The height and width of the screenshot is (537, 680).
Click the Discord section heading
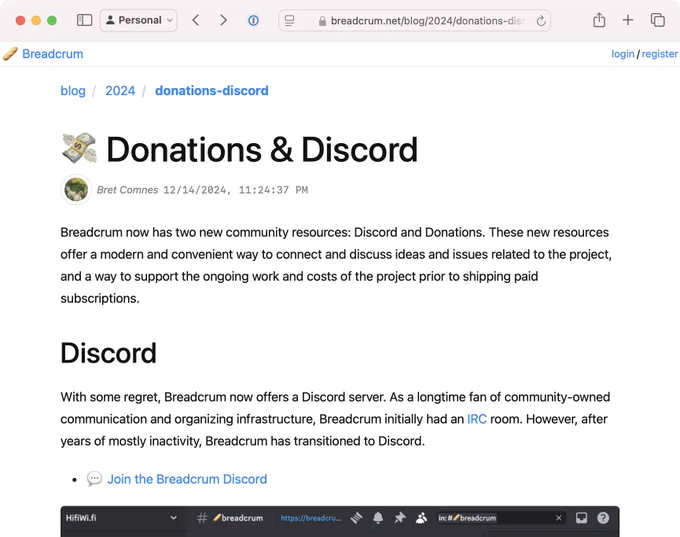pos(108,353)
